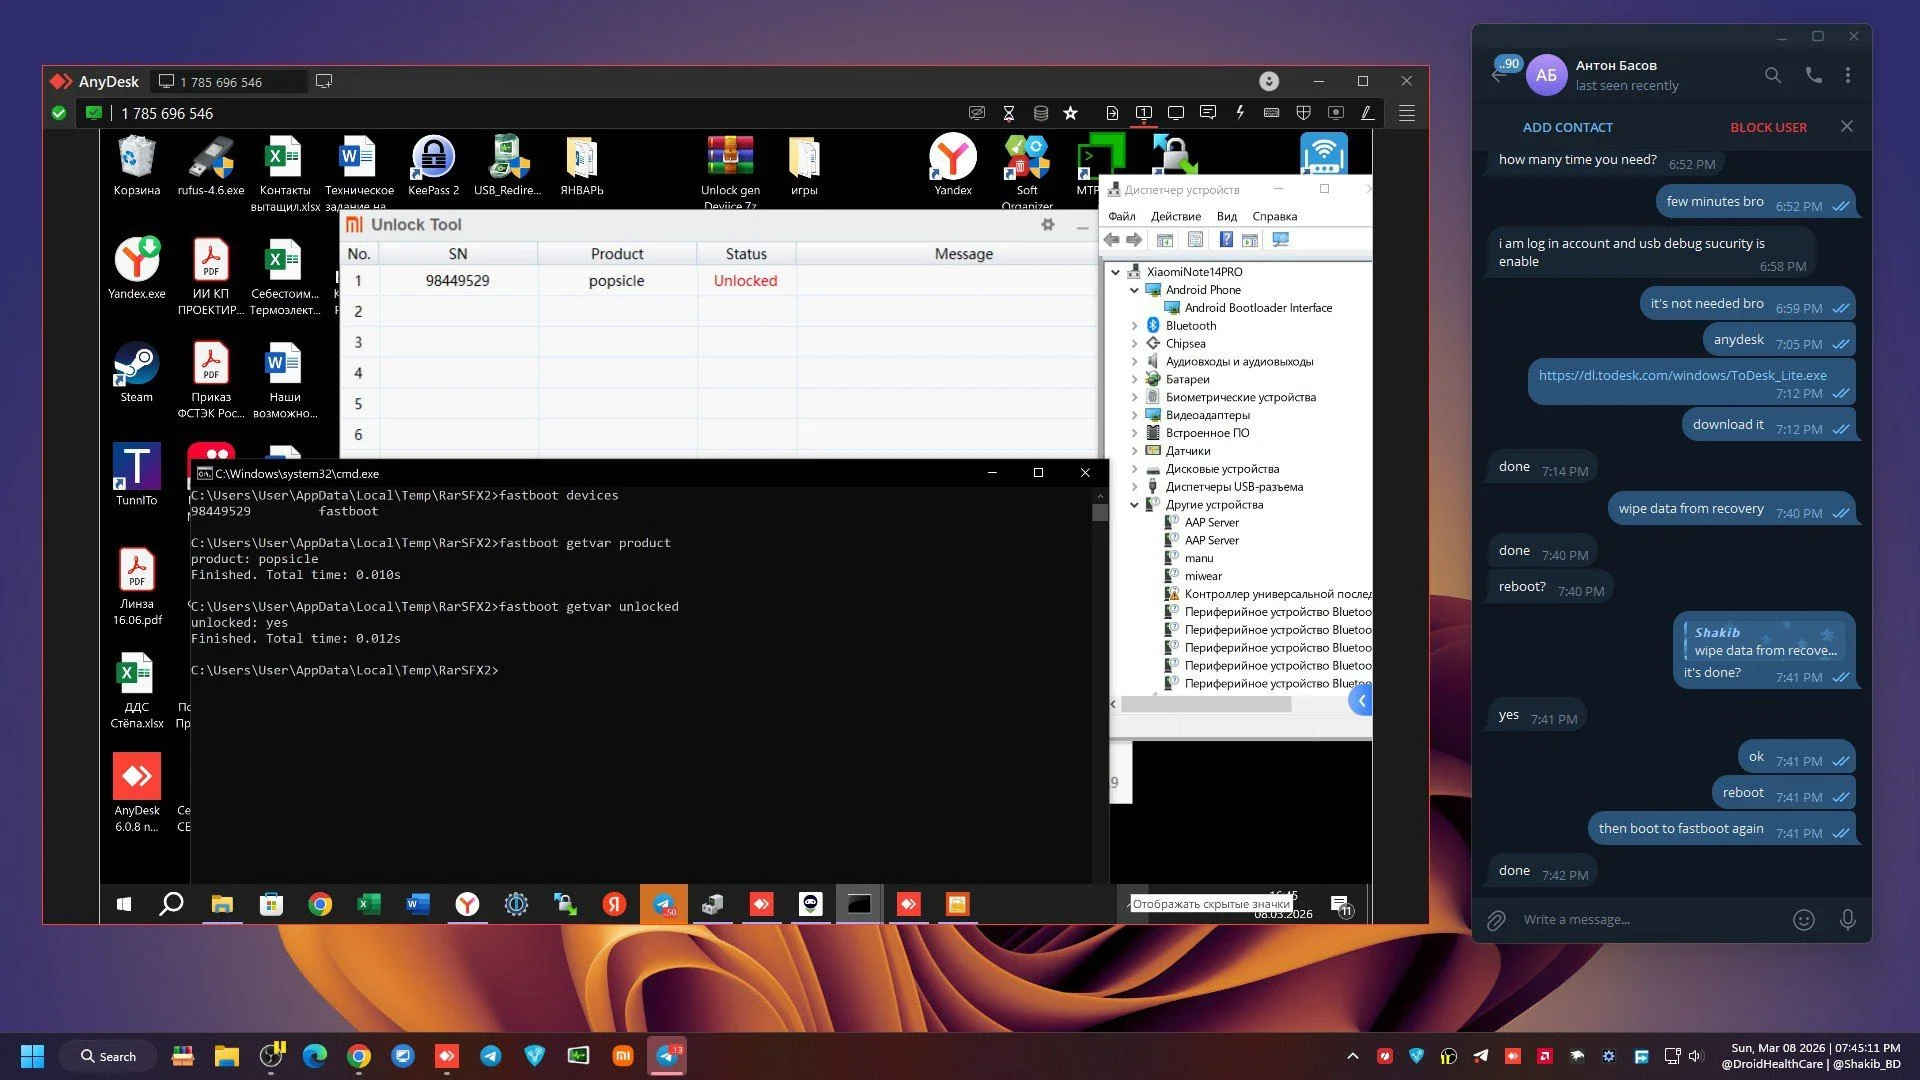
Task: Expand the Bluetooth node in Device Manager
Action: [x=1134, y=326]
